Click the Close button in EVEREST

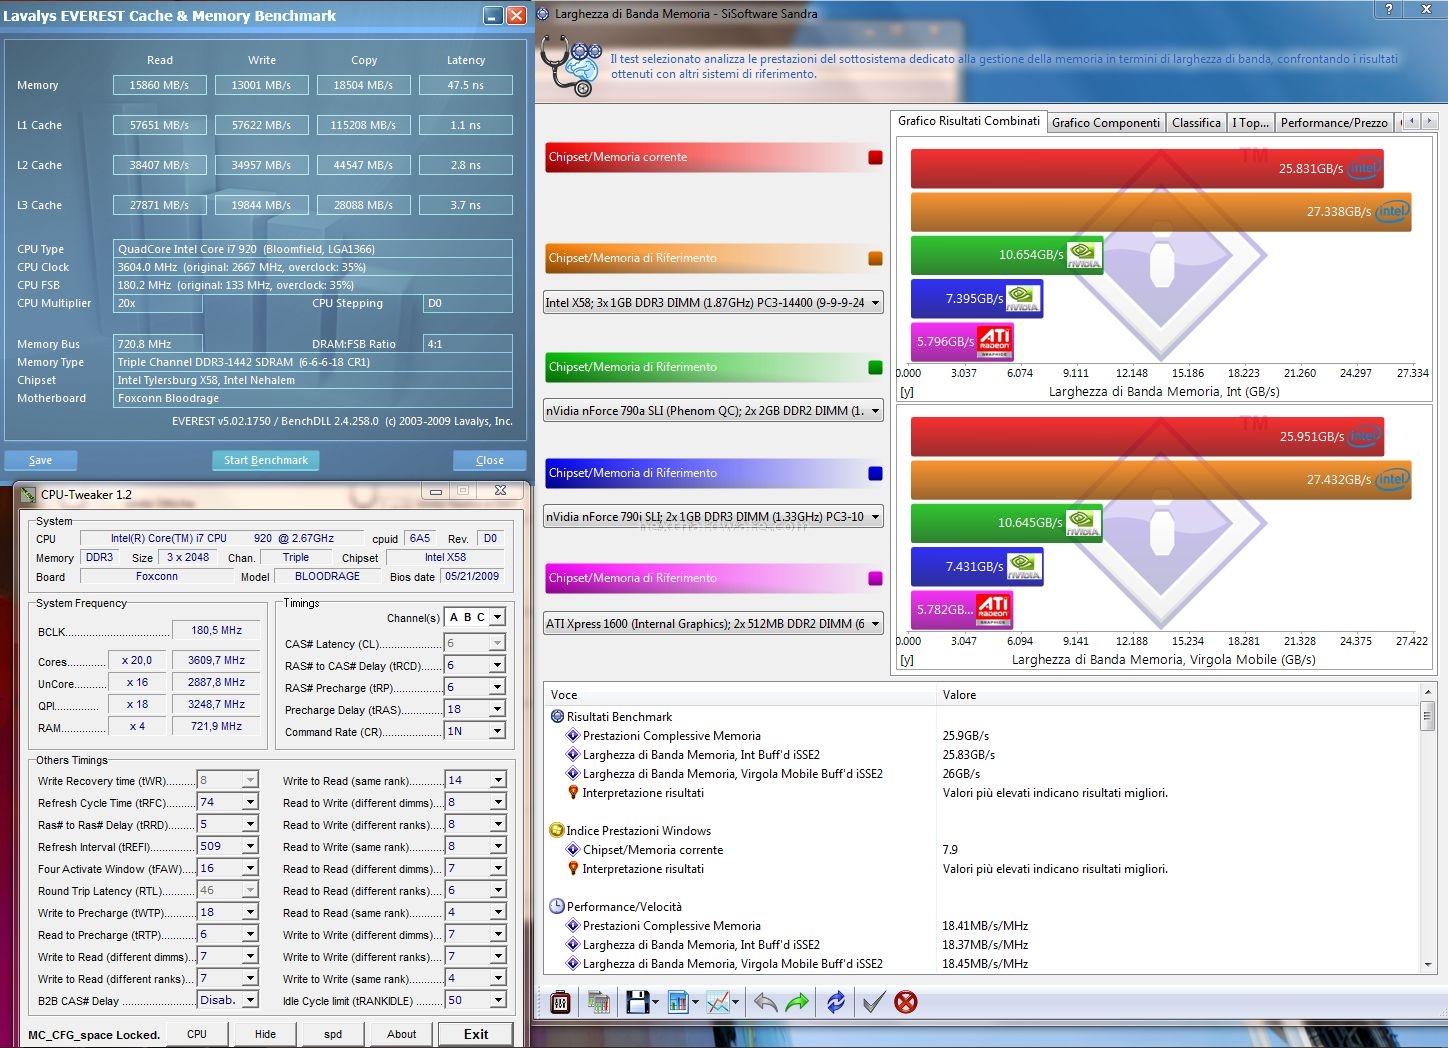click(490, 460)
